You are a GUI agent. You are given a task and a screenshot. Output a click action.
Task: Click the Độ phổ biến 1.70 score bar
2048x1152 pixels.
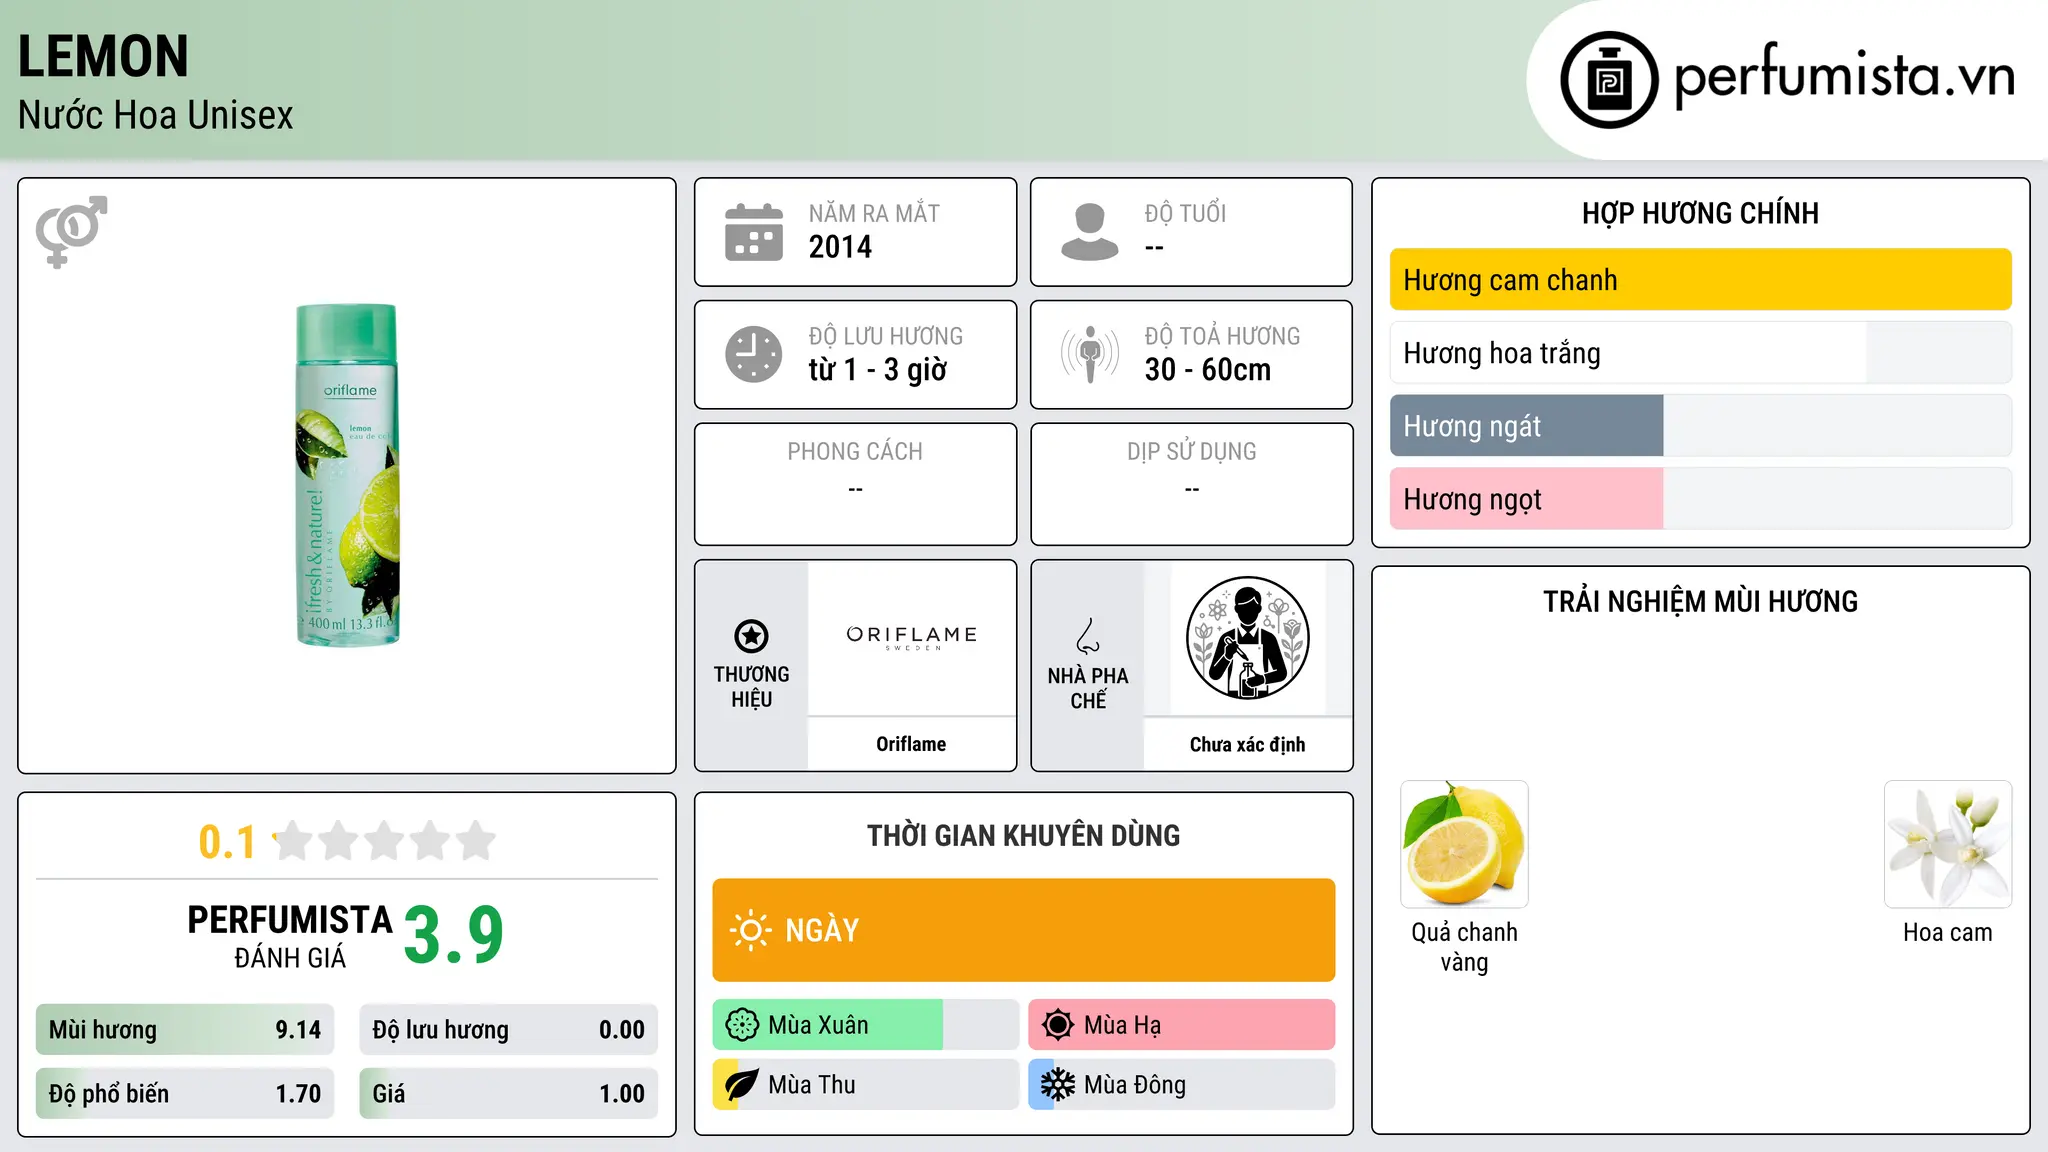[x=185, y=1094]
